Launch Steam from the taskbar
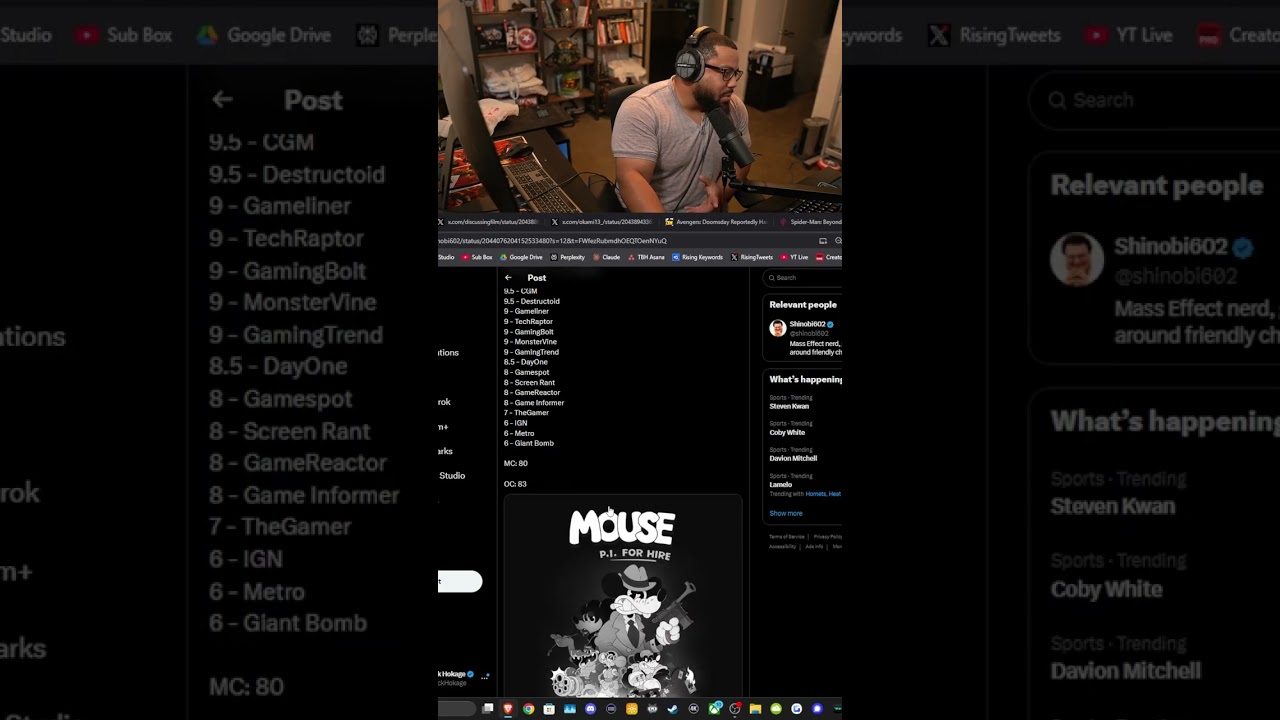1280x720 pixels. [x=673, y=709]
